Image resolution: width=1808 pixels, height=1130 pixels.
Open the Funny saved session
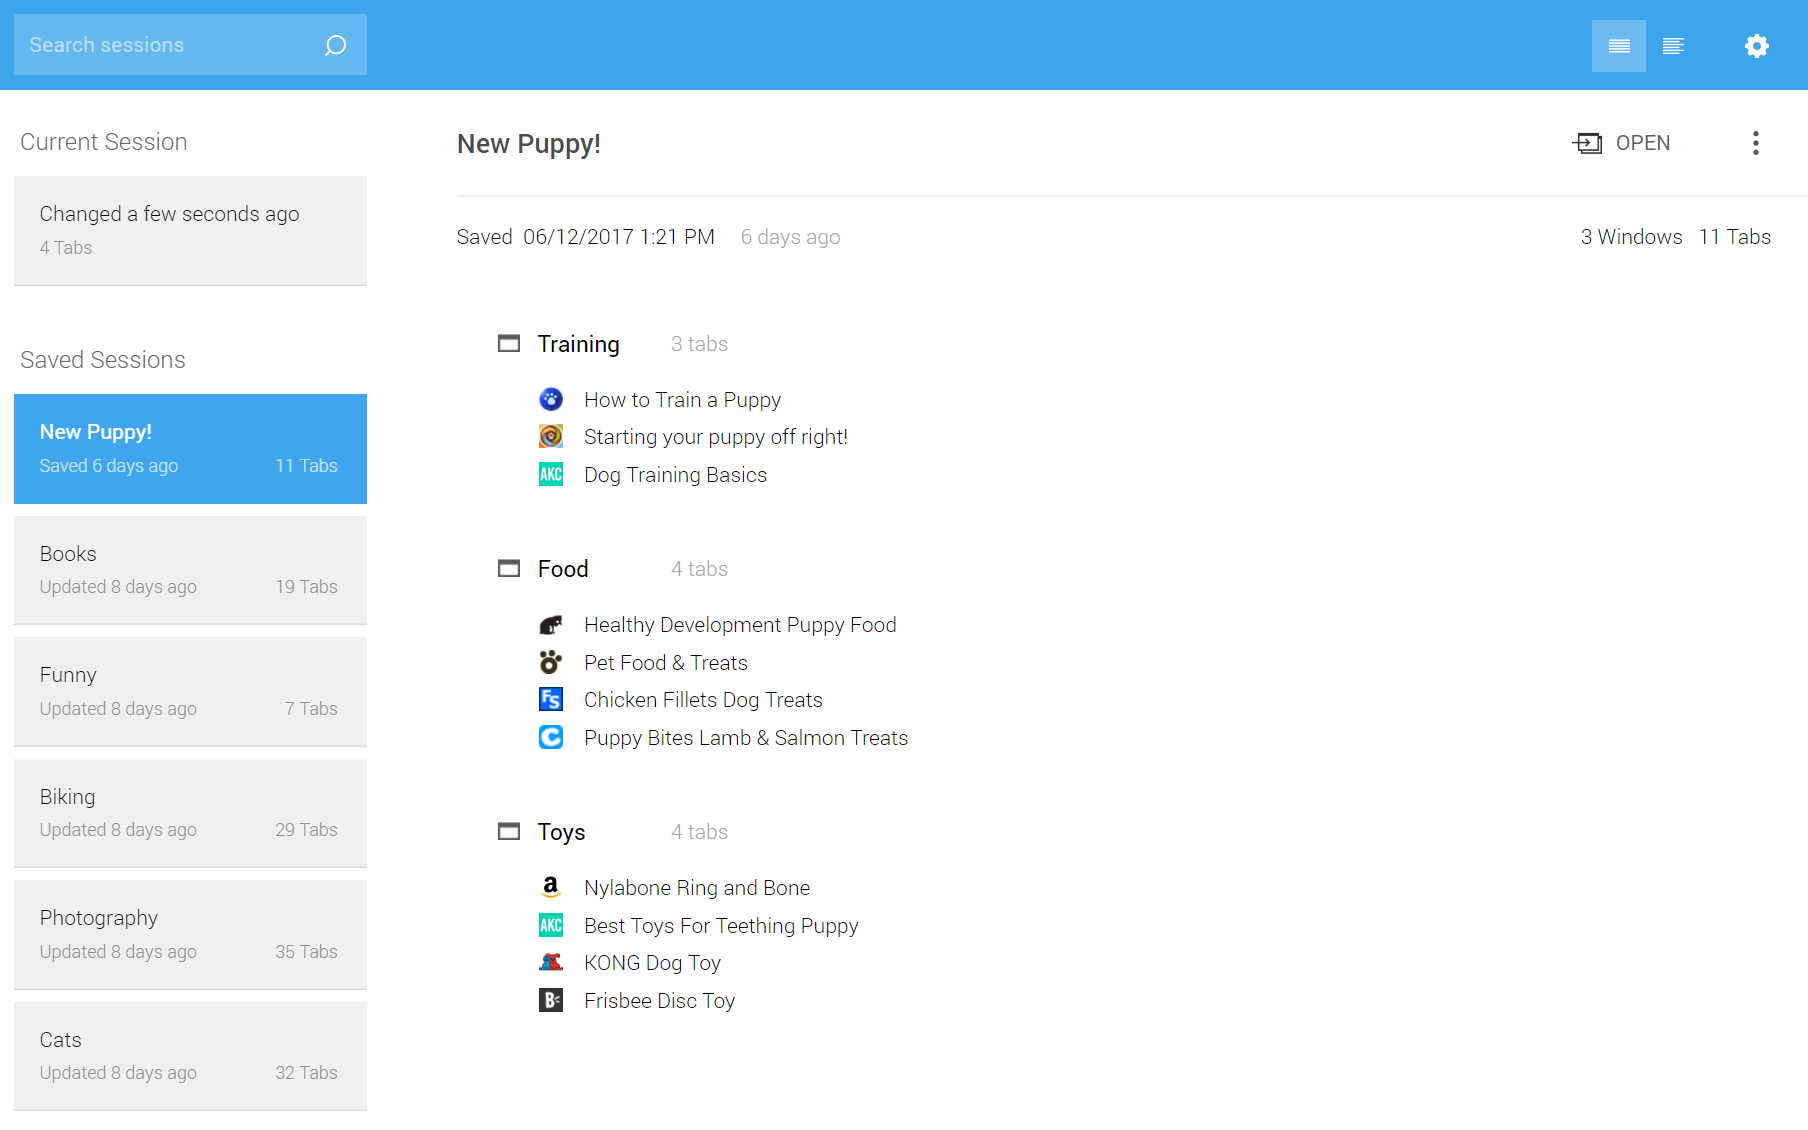[x=190, y=692]
